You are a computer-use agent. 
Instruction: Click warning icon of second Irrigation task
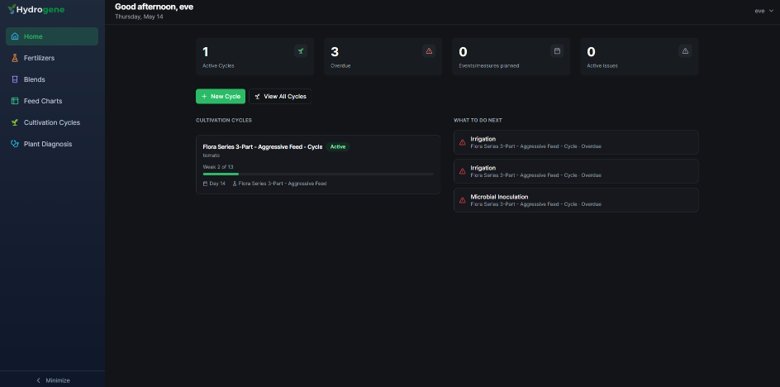coord(462,172)
